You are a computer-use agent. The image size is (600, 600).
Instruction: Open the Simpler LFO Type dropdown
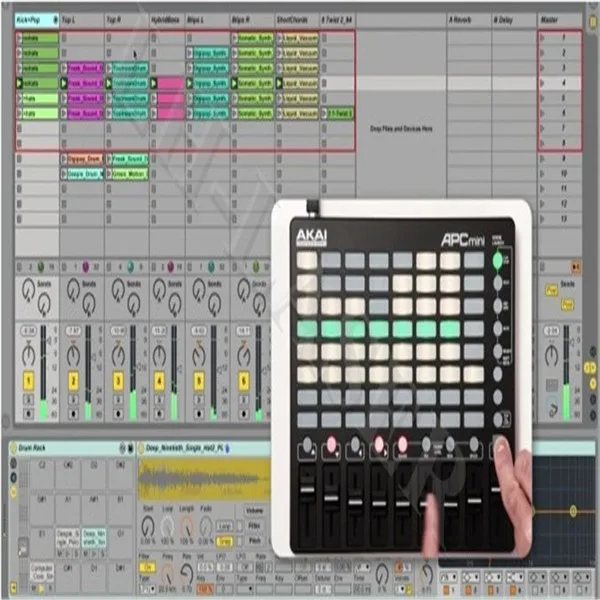(x=245, y=589)
